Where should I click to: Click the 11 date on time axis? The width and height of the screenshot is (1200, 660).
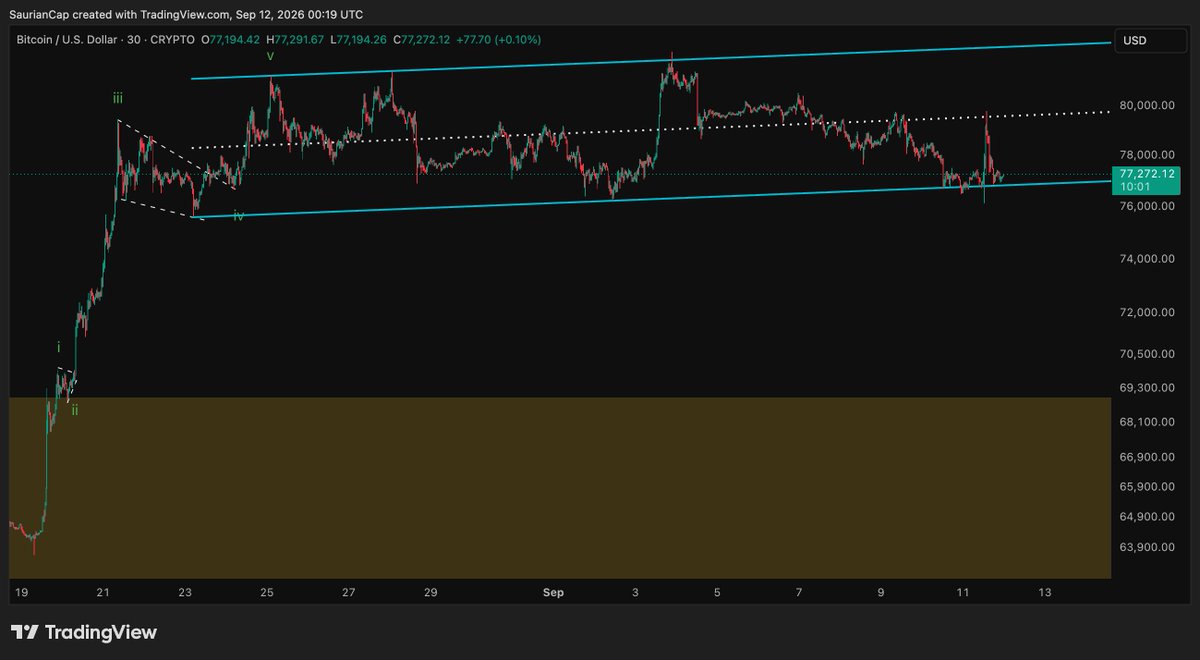963,593
